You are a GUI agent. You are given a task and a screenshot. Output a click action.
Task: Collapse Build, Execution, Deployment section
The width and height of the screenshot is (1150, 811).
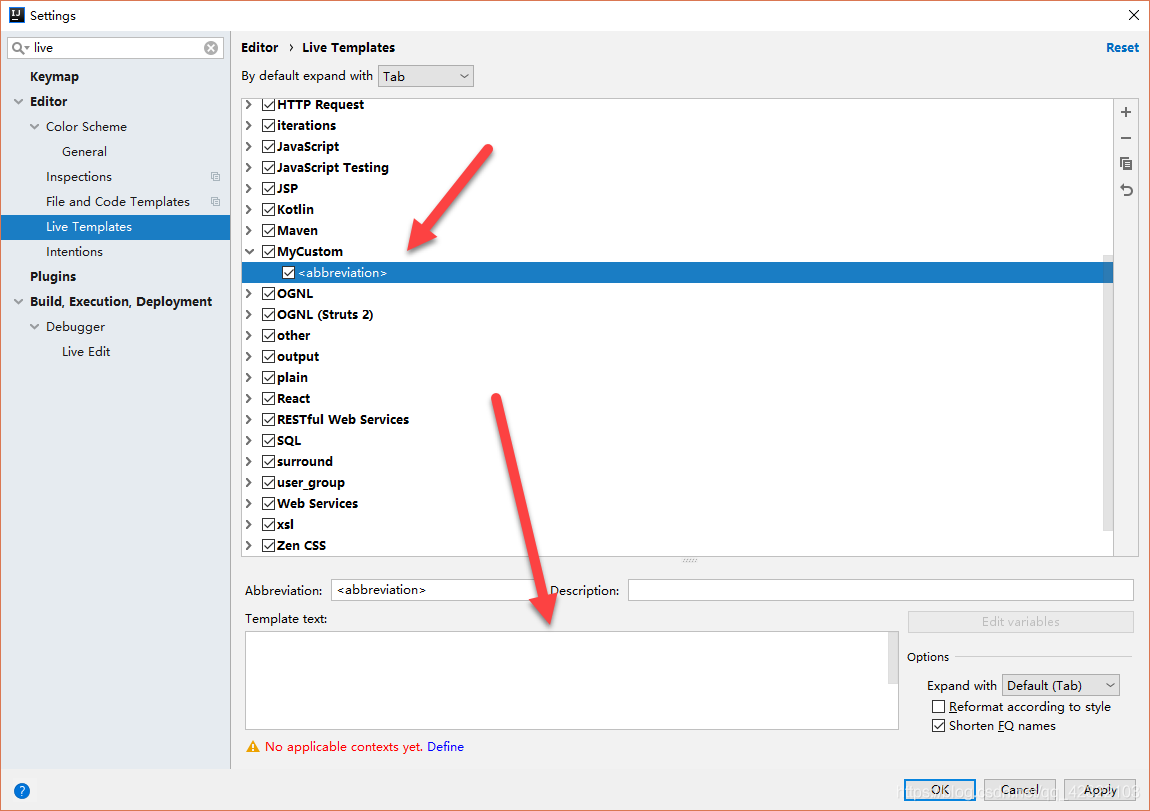(18, 302)
